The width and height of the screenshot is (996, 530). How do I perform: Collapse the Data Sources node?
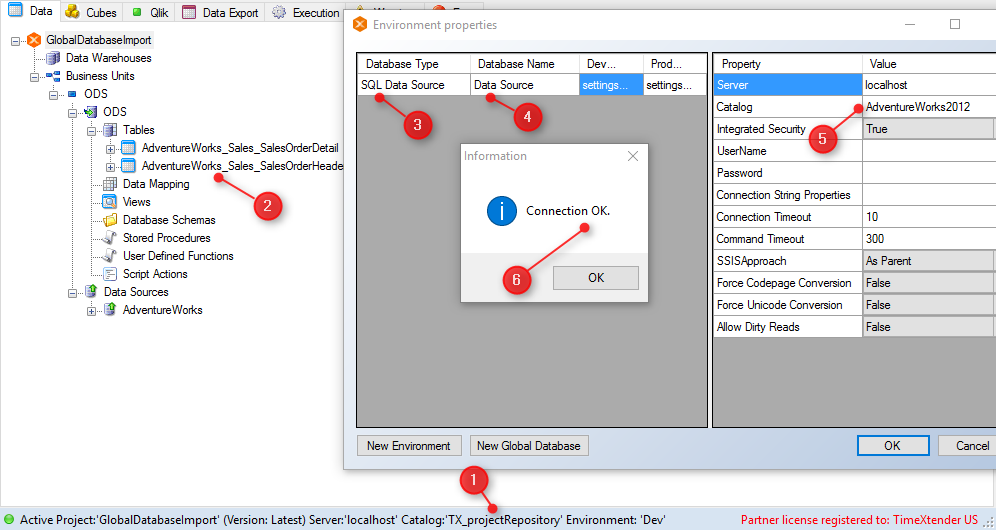pos(72,292)
